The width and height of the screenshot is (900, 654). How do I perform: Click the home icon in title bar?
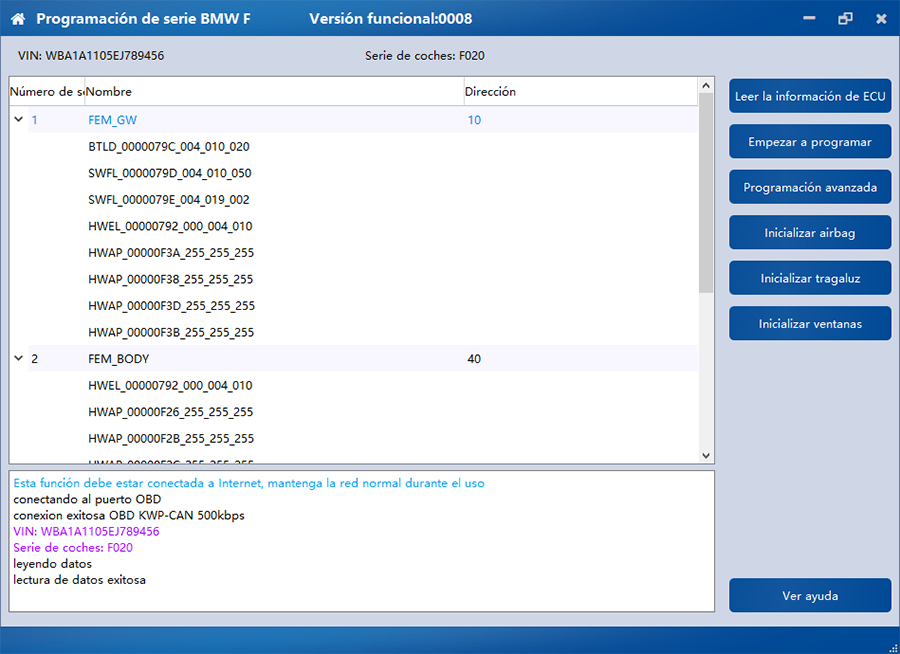18,19
